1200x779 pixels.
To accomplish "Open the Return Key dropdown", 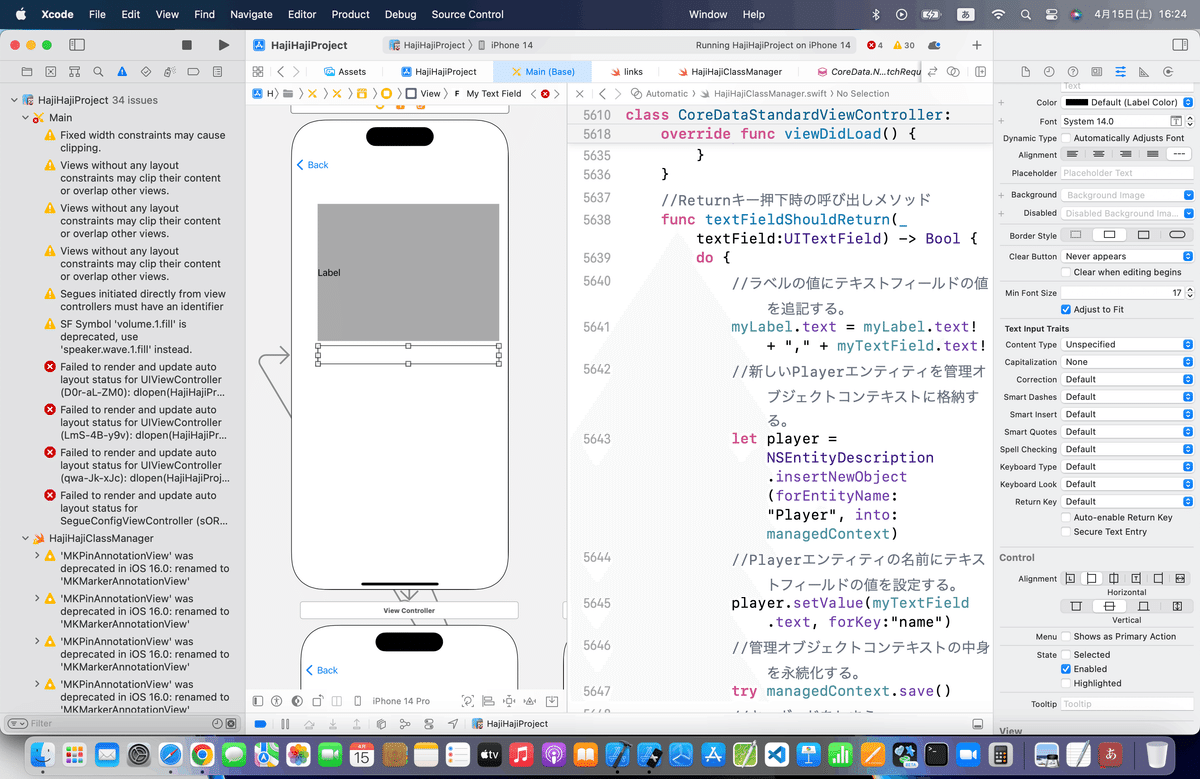I will point(1128,502).
